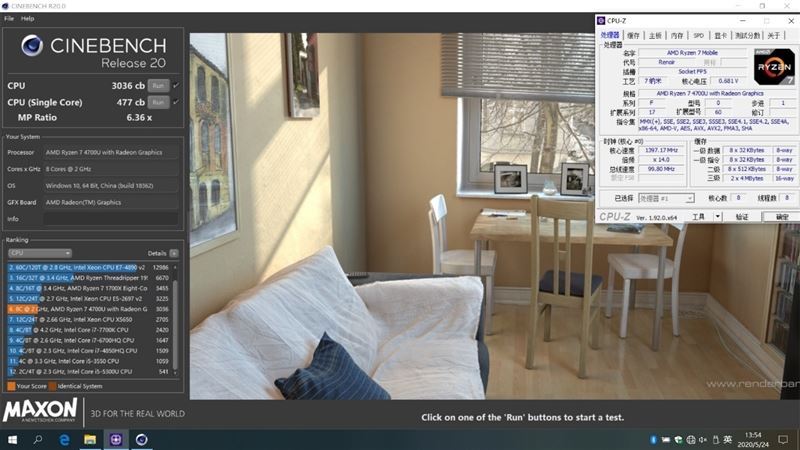Click the Ryzen 7 logo in CPU-Z
The image size is (800, 450).
(x=774, y=67)
